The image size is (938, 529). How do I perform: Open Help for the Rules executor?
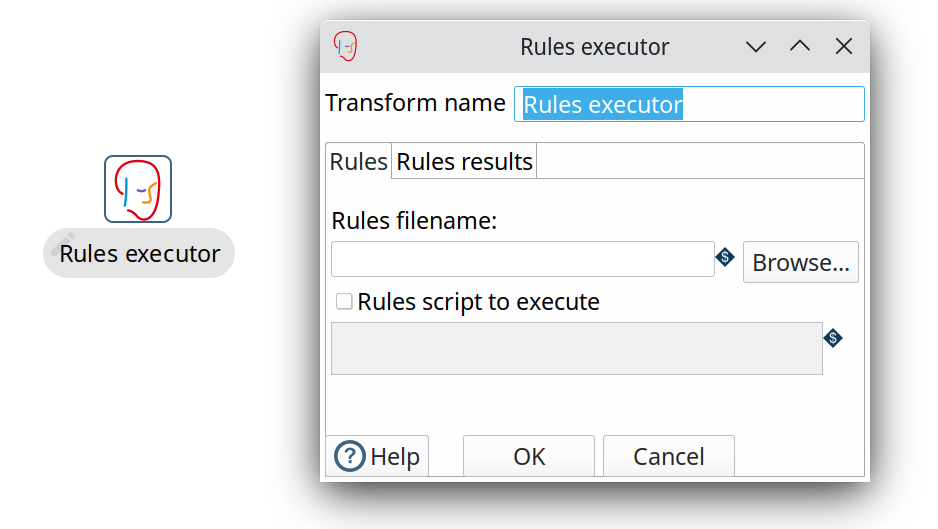tap(378, 456)
